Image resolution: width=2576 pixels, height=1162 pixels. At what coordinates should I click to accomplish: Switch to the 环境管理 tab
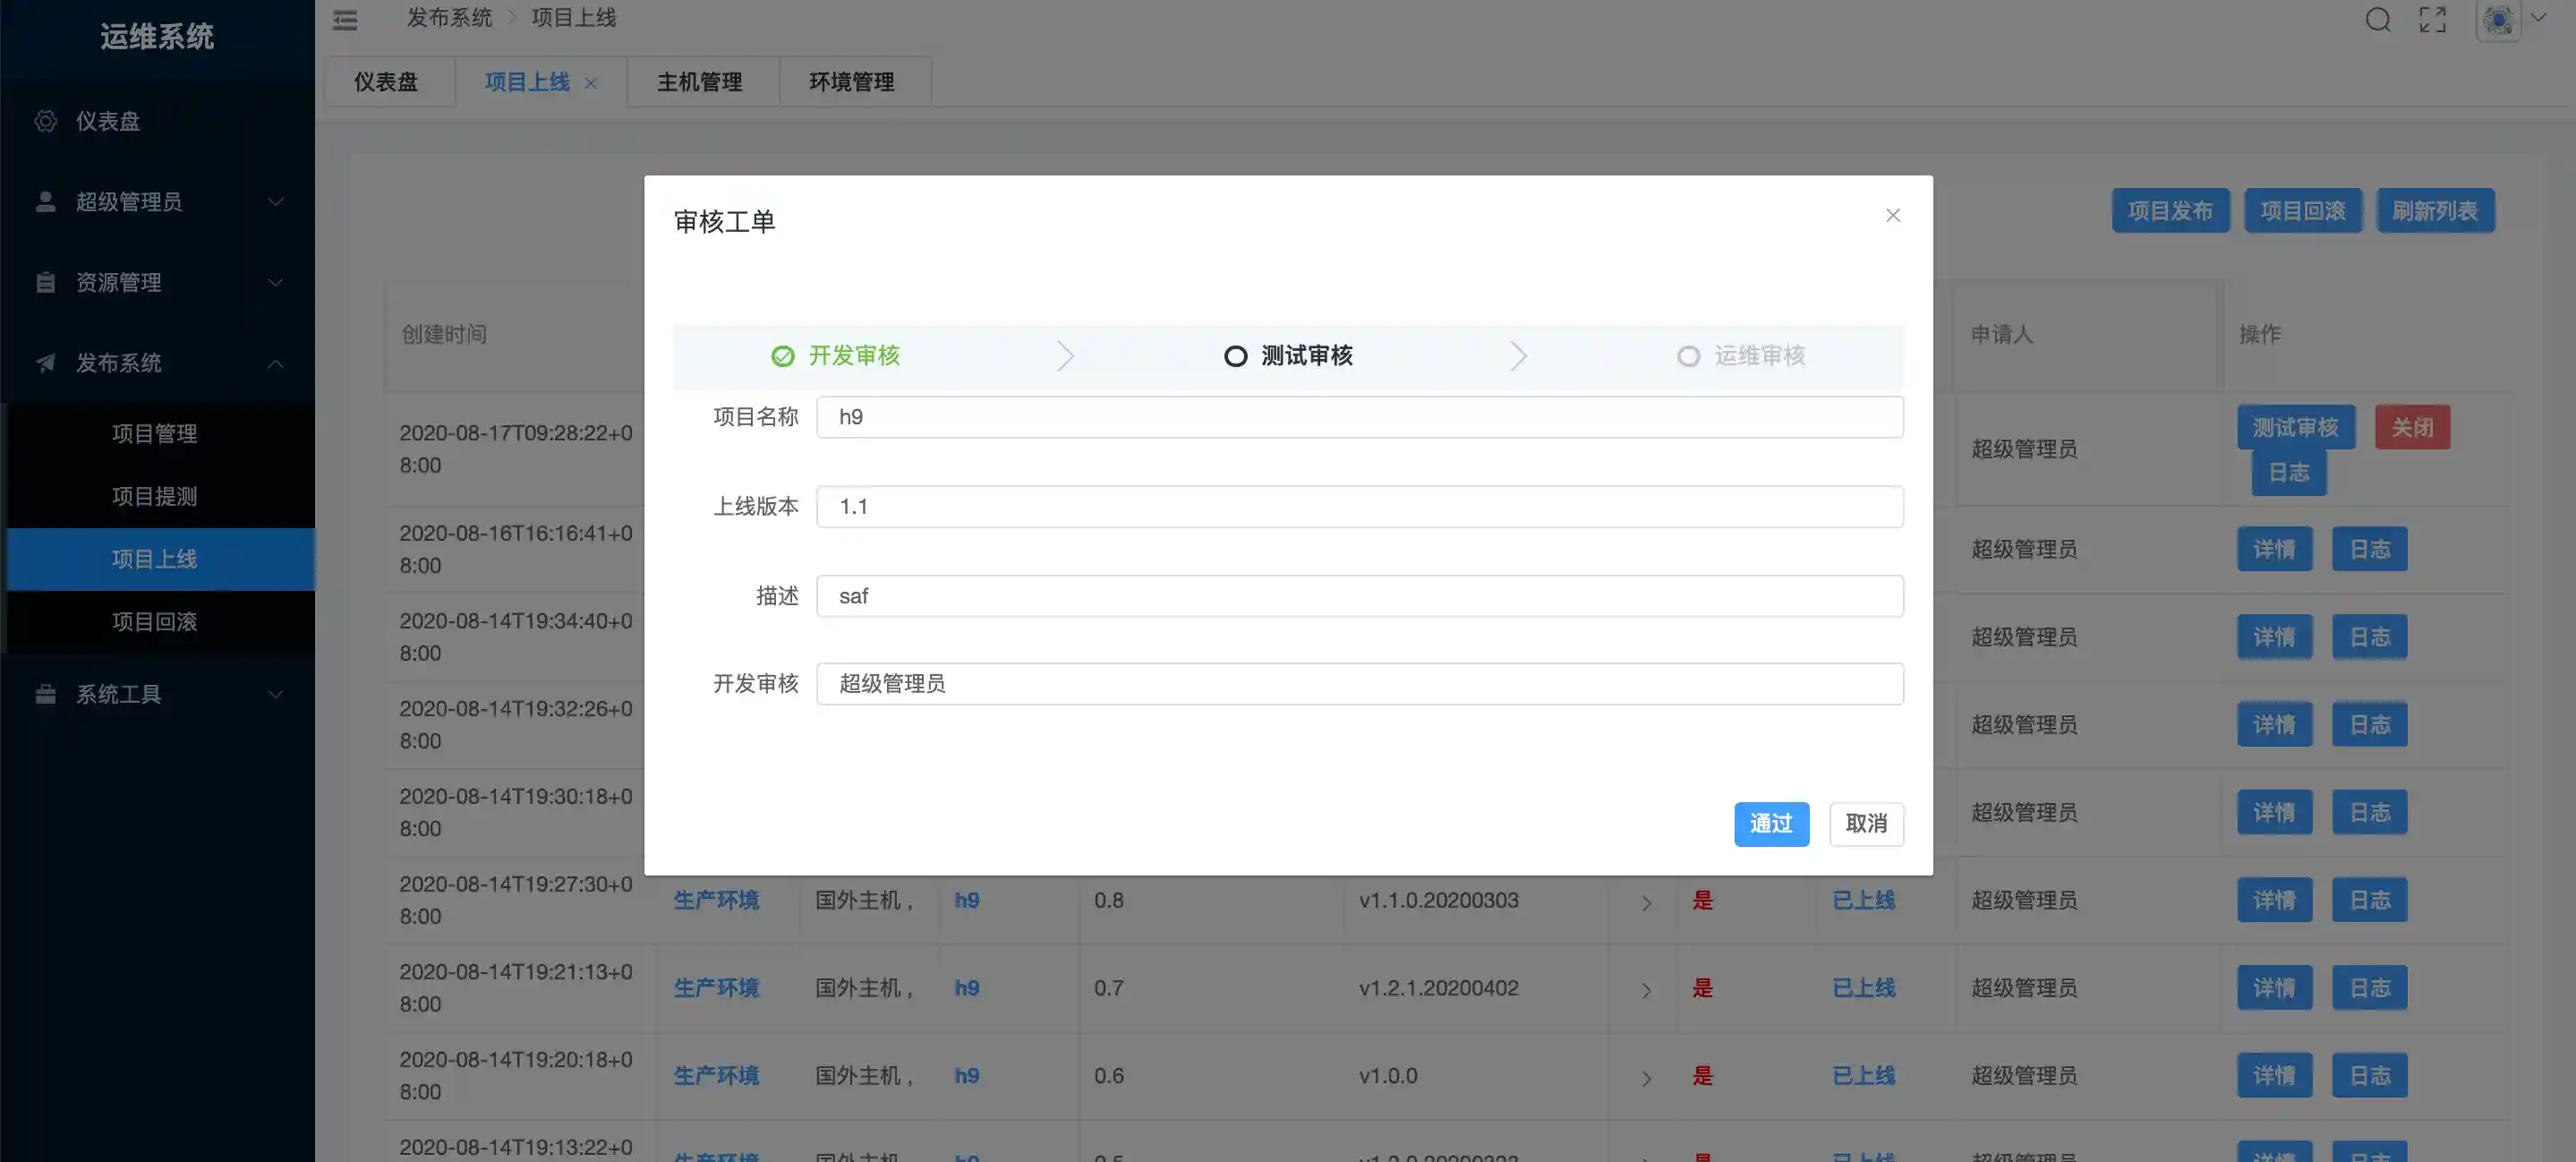pyautogui.click(x=852, y=81)
